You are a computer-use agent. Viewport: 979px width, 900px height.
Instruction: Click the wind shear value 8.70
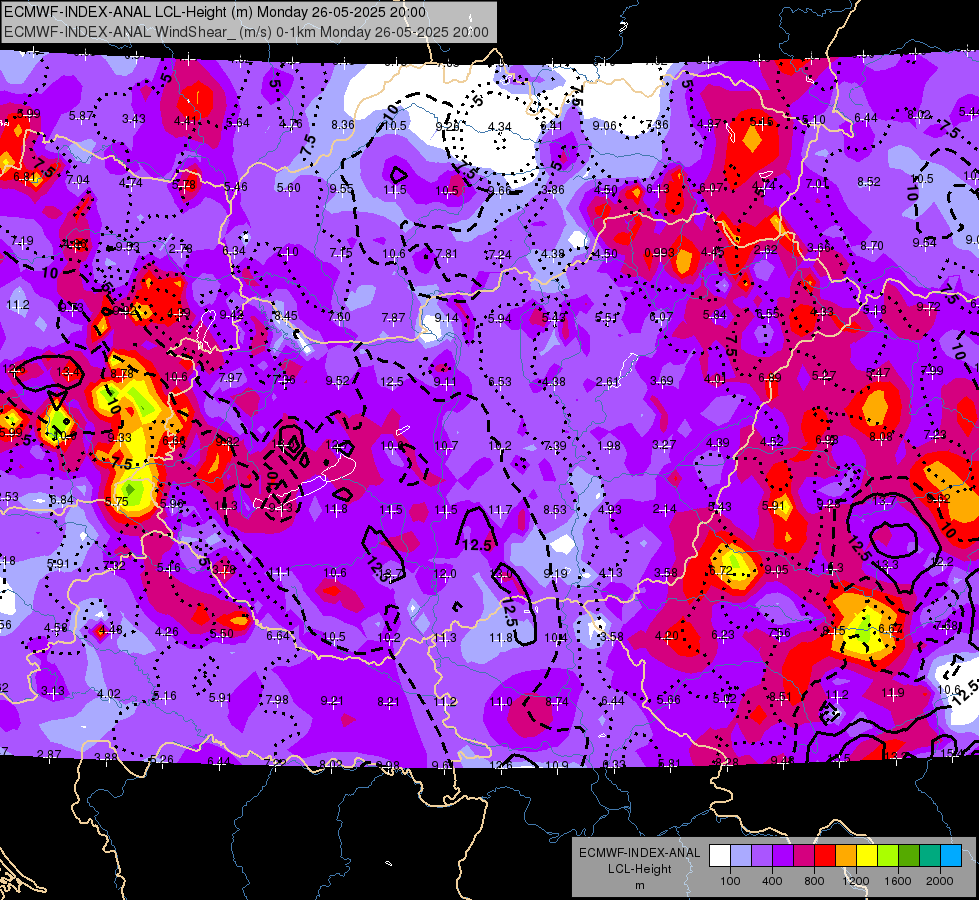click(872, 246)
